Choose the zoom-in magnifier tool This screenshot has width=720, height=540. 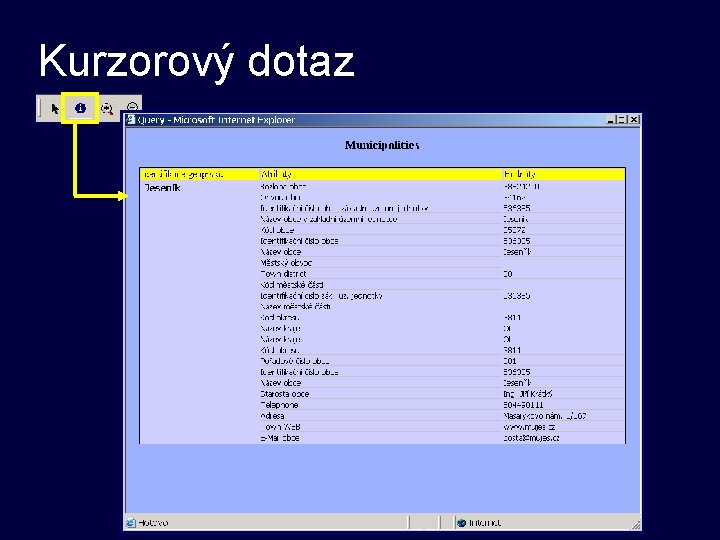click(x=107, y=109)
